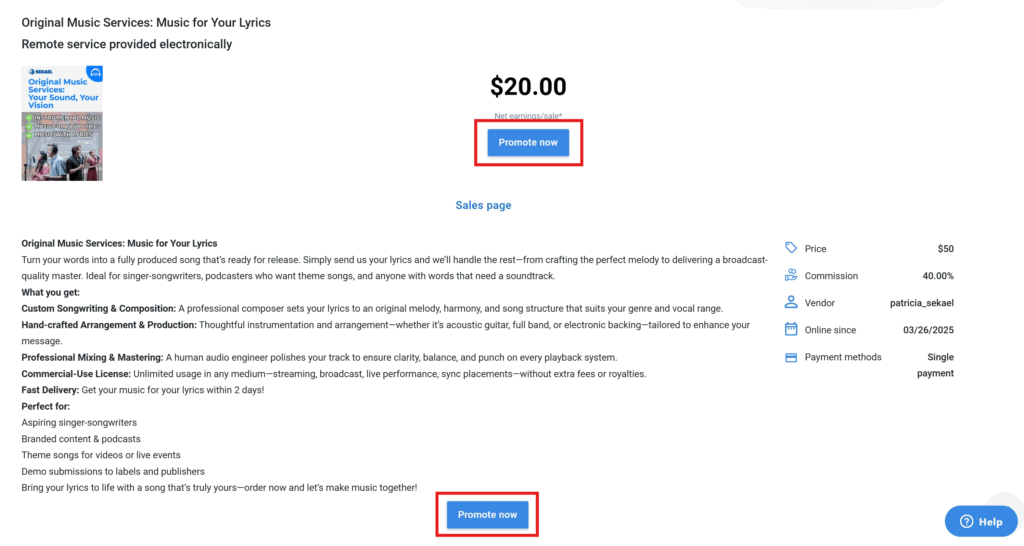
Task: Open the Sales page link
Action: point(483,205)
